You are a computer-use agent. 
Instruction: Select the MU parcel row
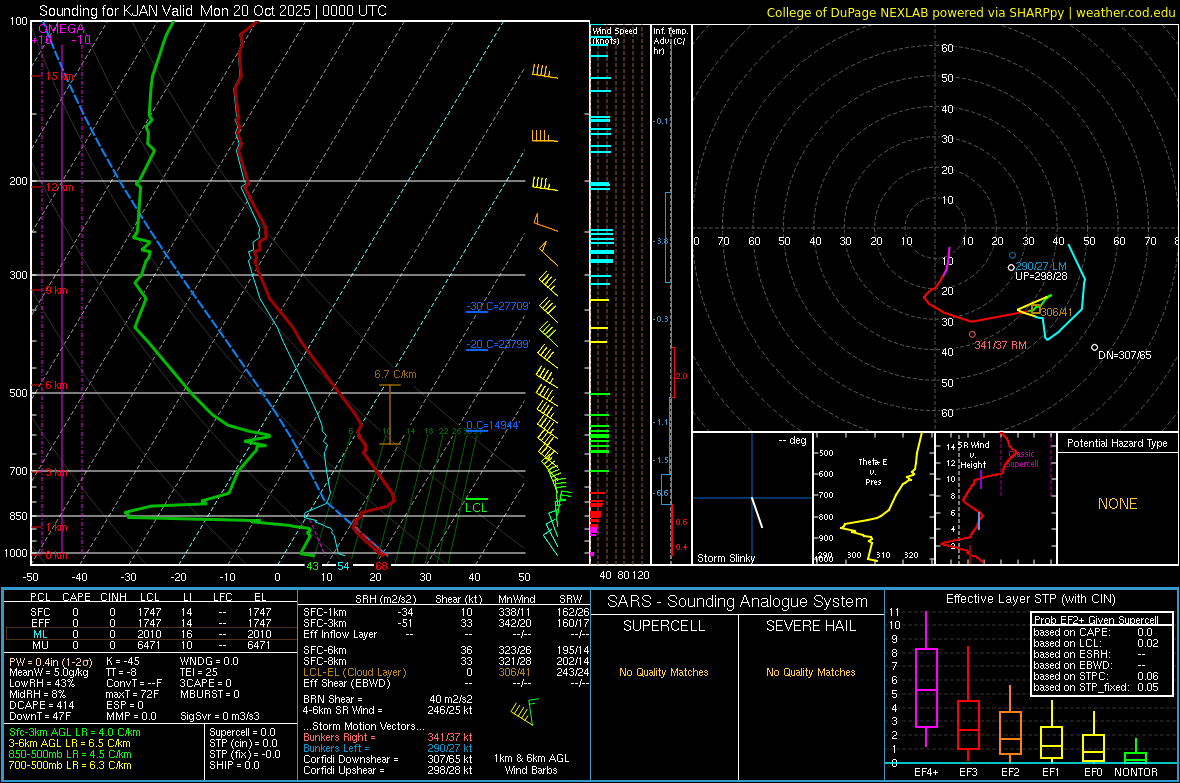151,644
